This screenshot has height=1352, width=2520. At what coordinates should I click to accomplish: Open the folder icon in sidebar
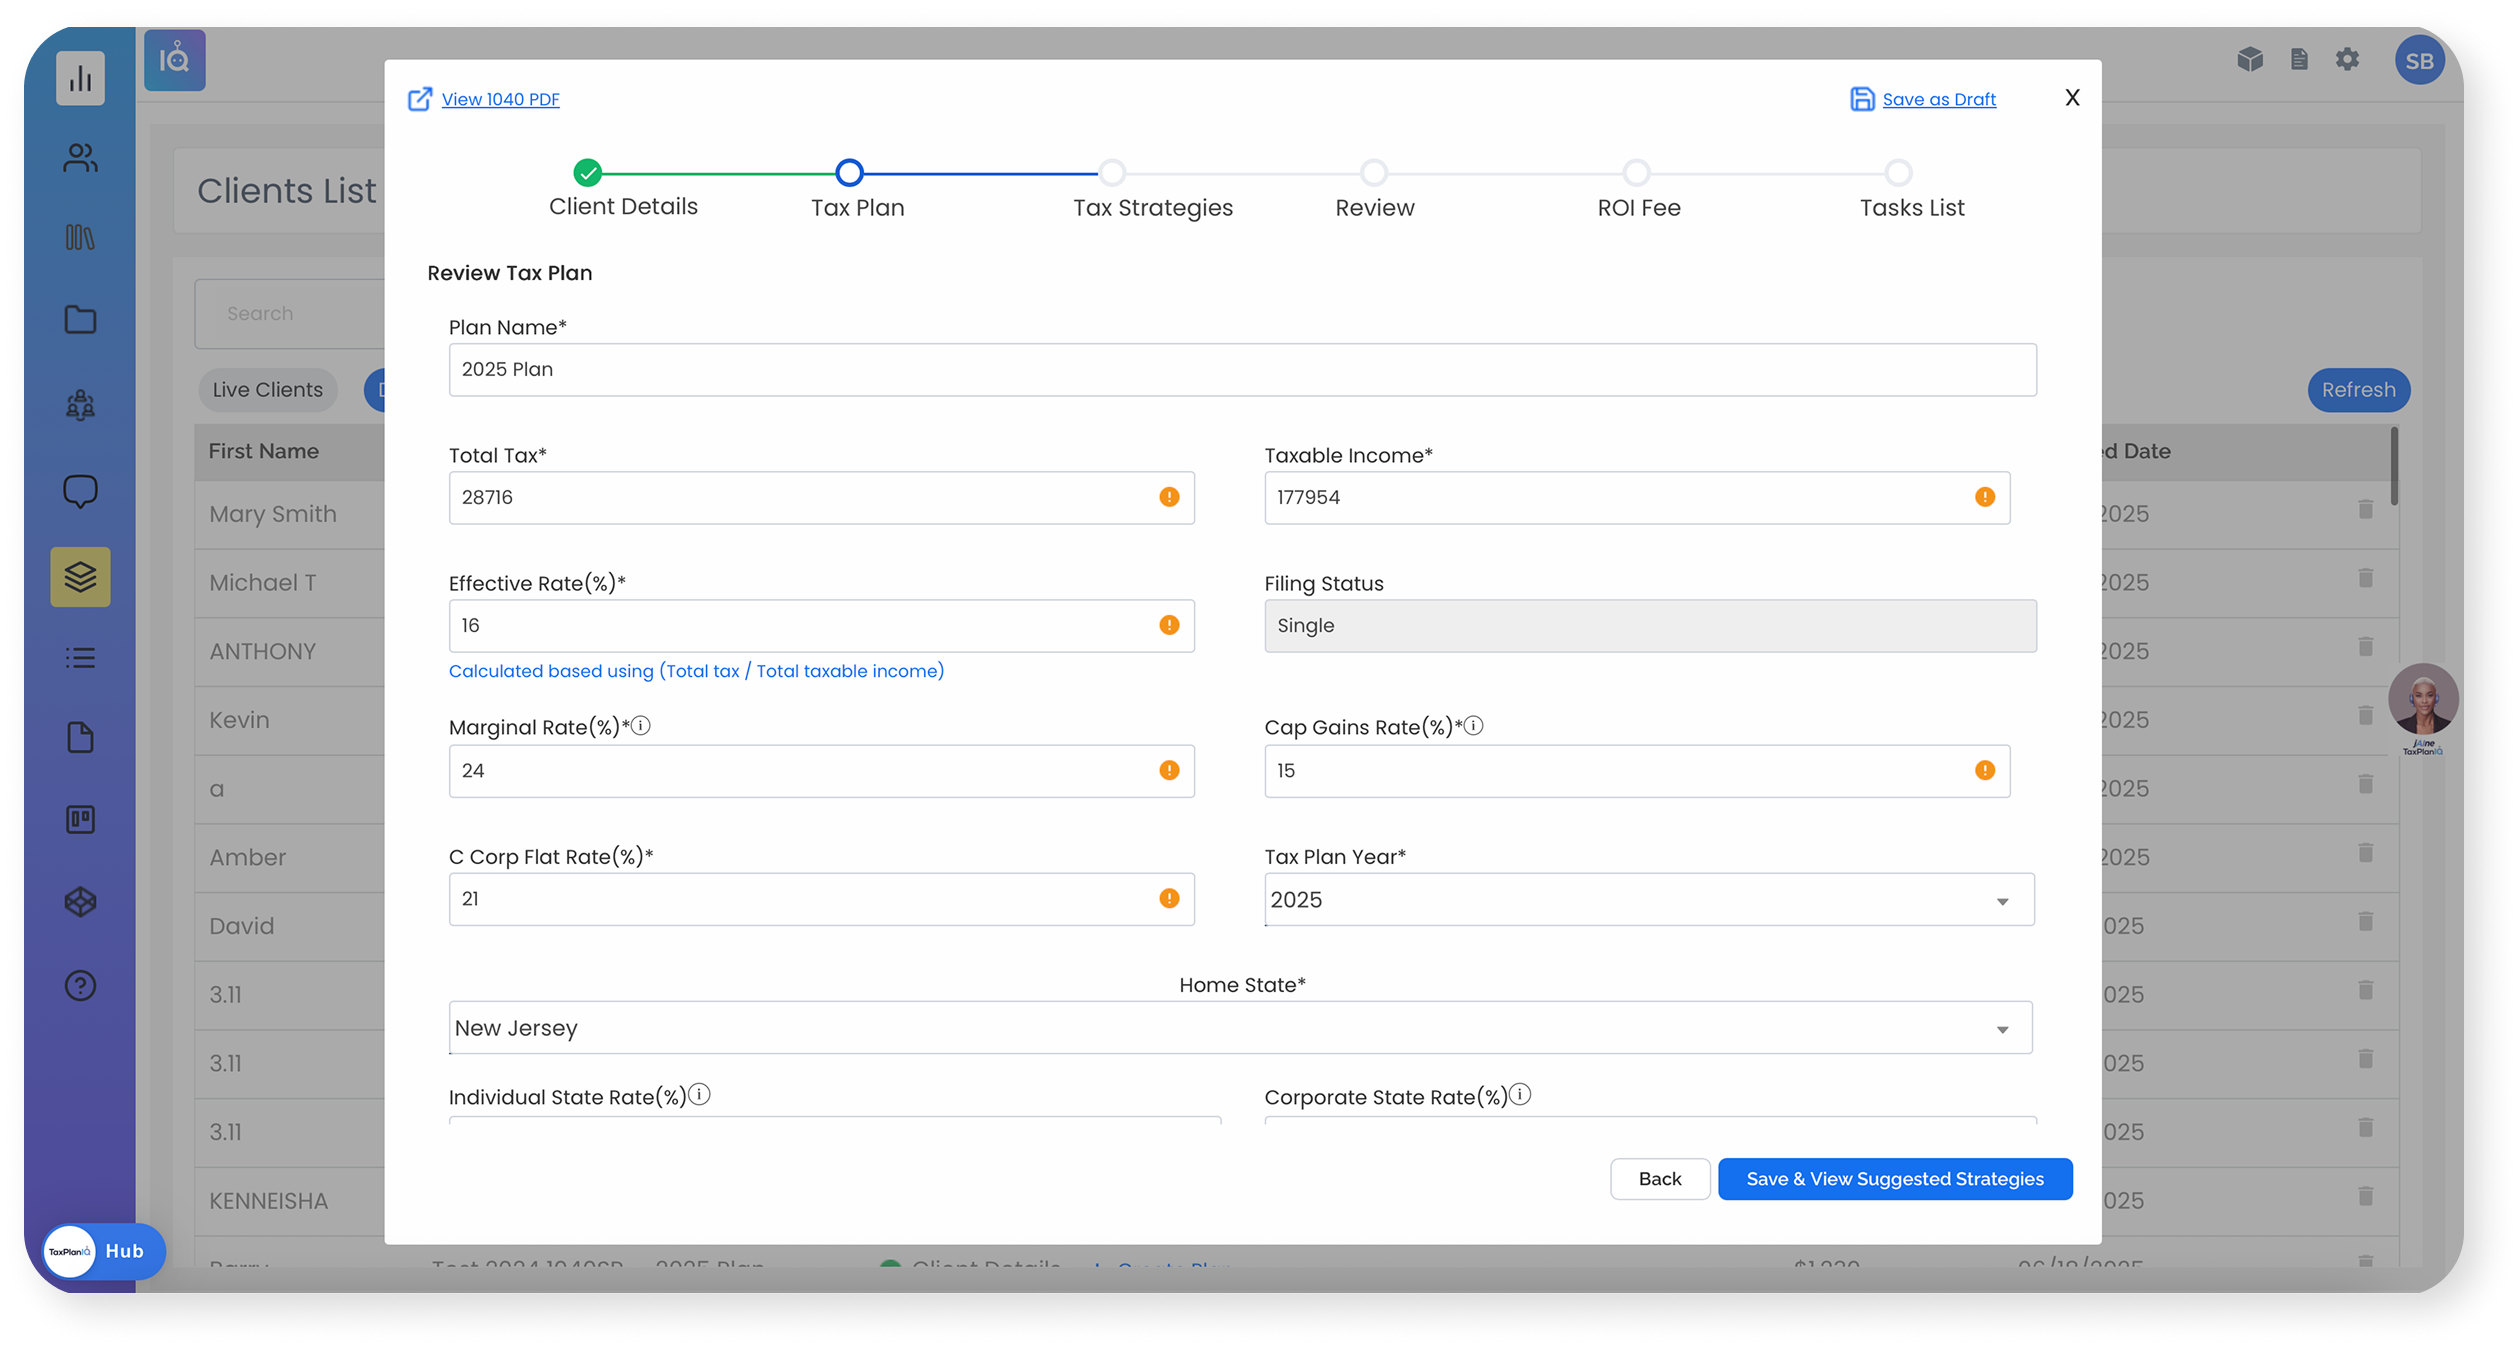tap(81, 320)
